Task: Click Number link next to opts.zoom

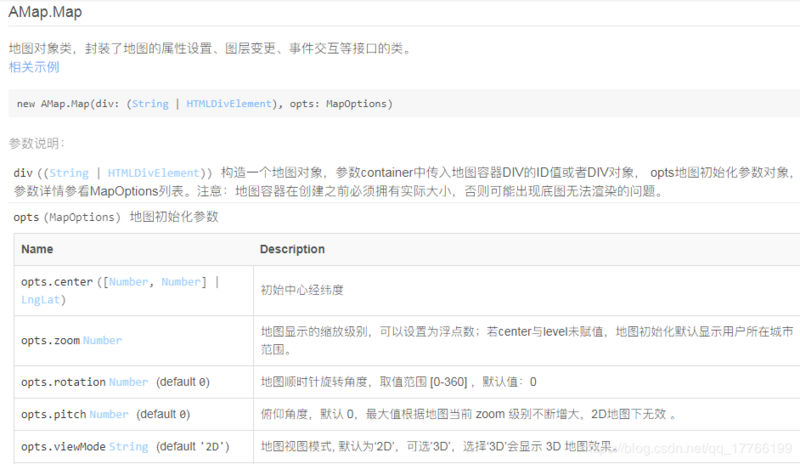Action: (x=102, y=340)
